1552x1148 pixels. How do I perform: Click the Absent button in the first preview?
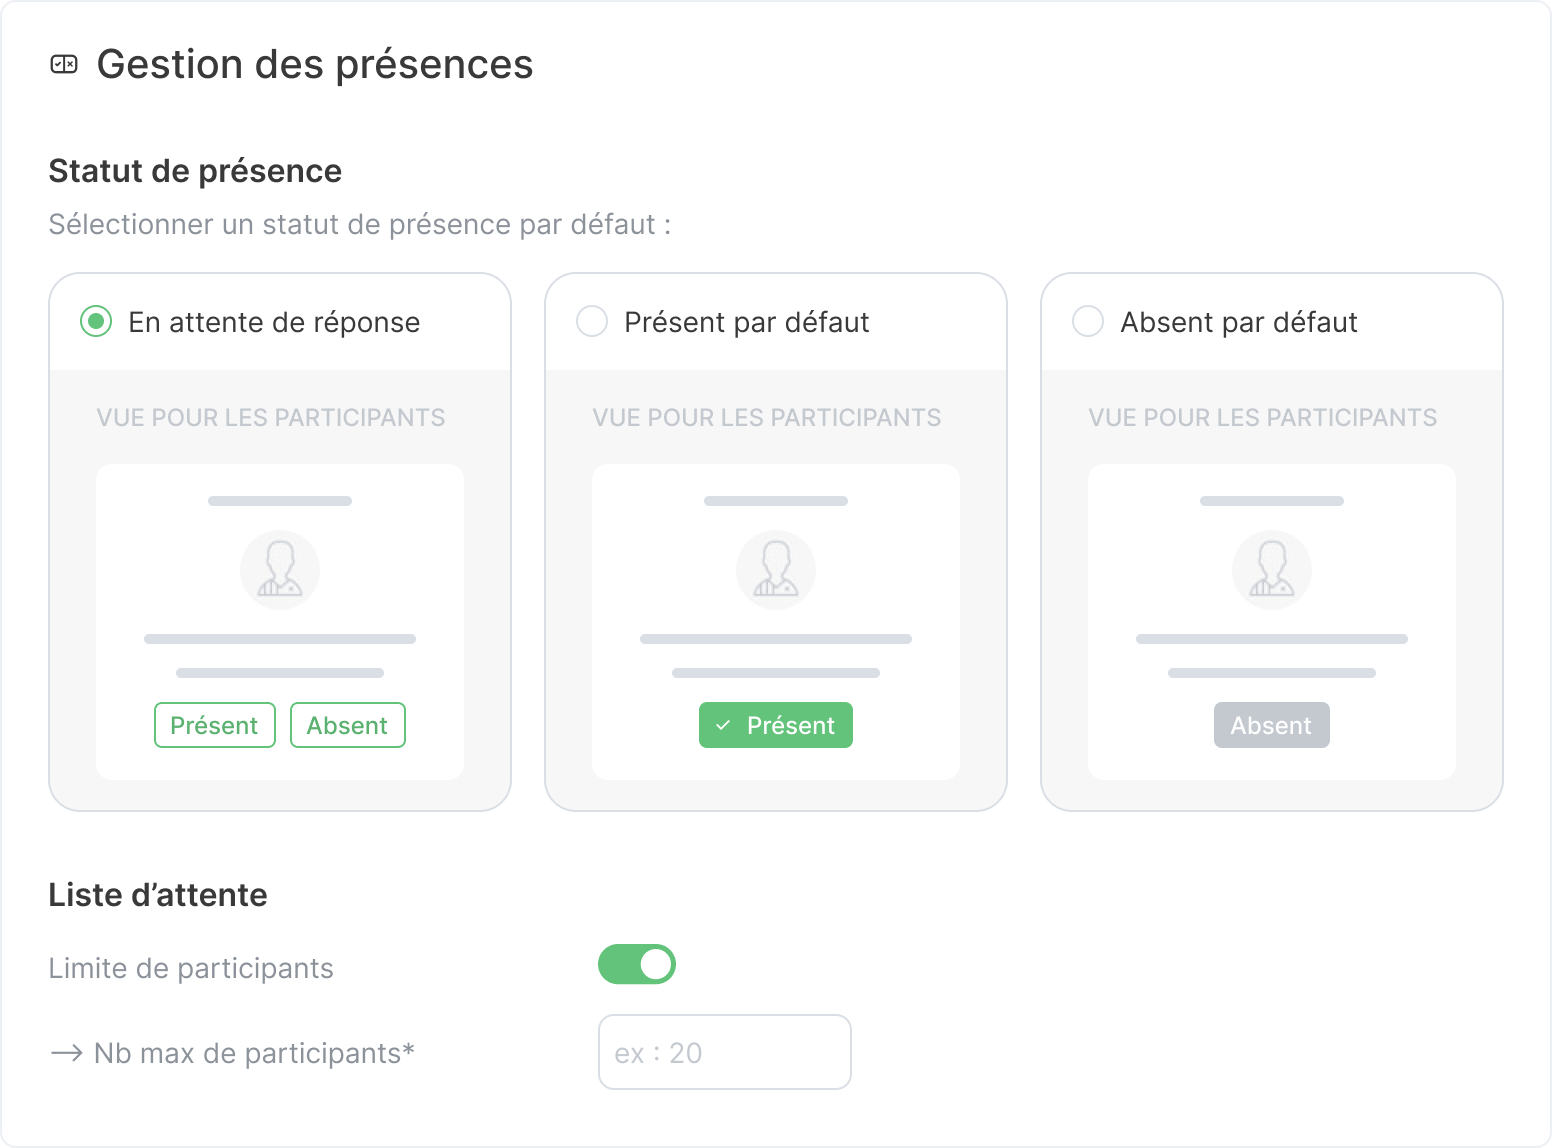(347, 725)
